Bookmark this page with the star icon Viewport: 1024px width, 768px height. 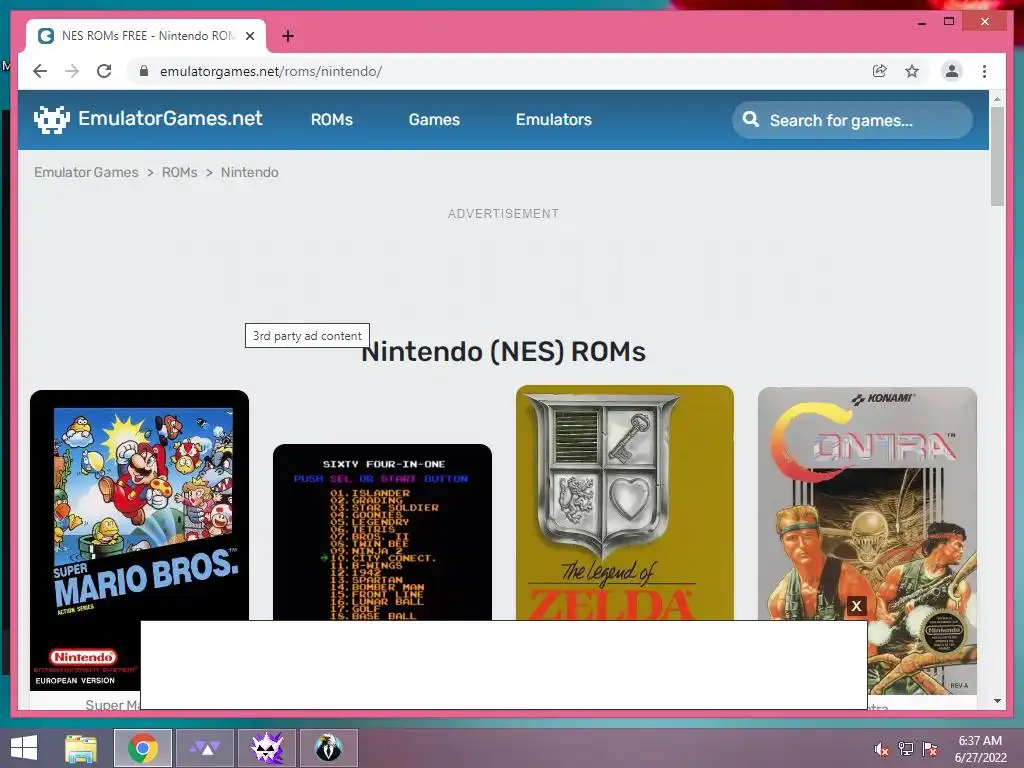pos(912,71)
